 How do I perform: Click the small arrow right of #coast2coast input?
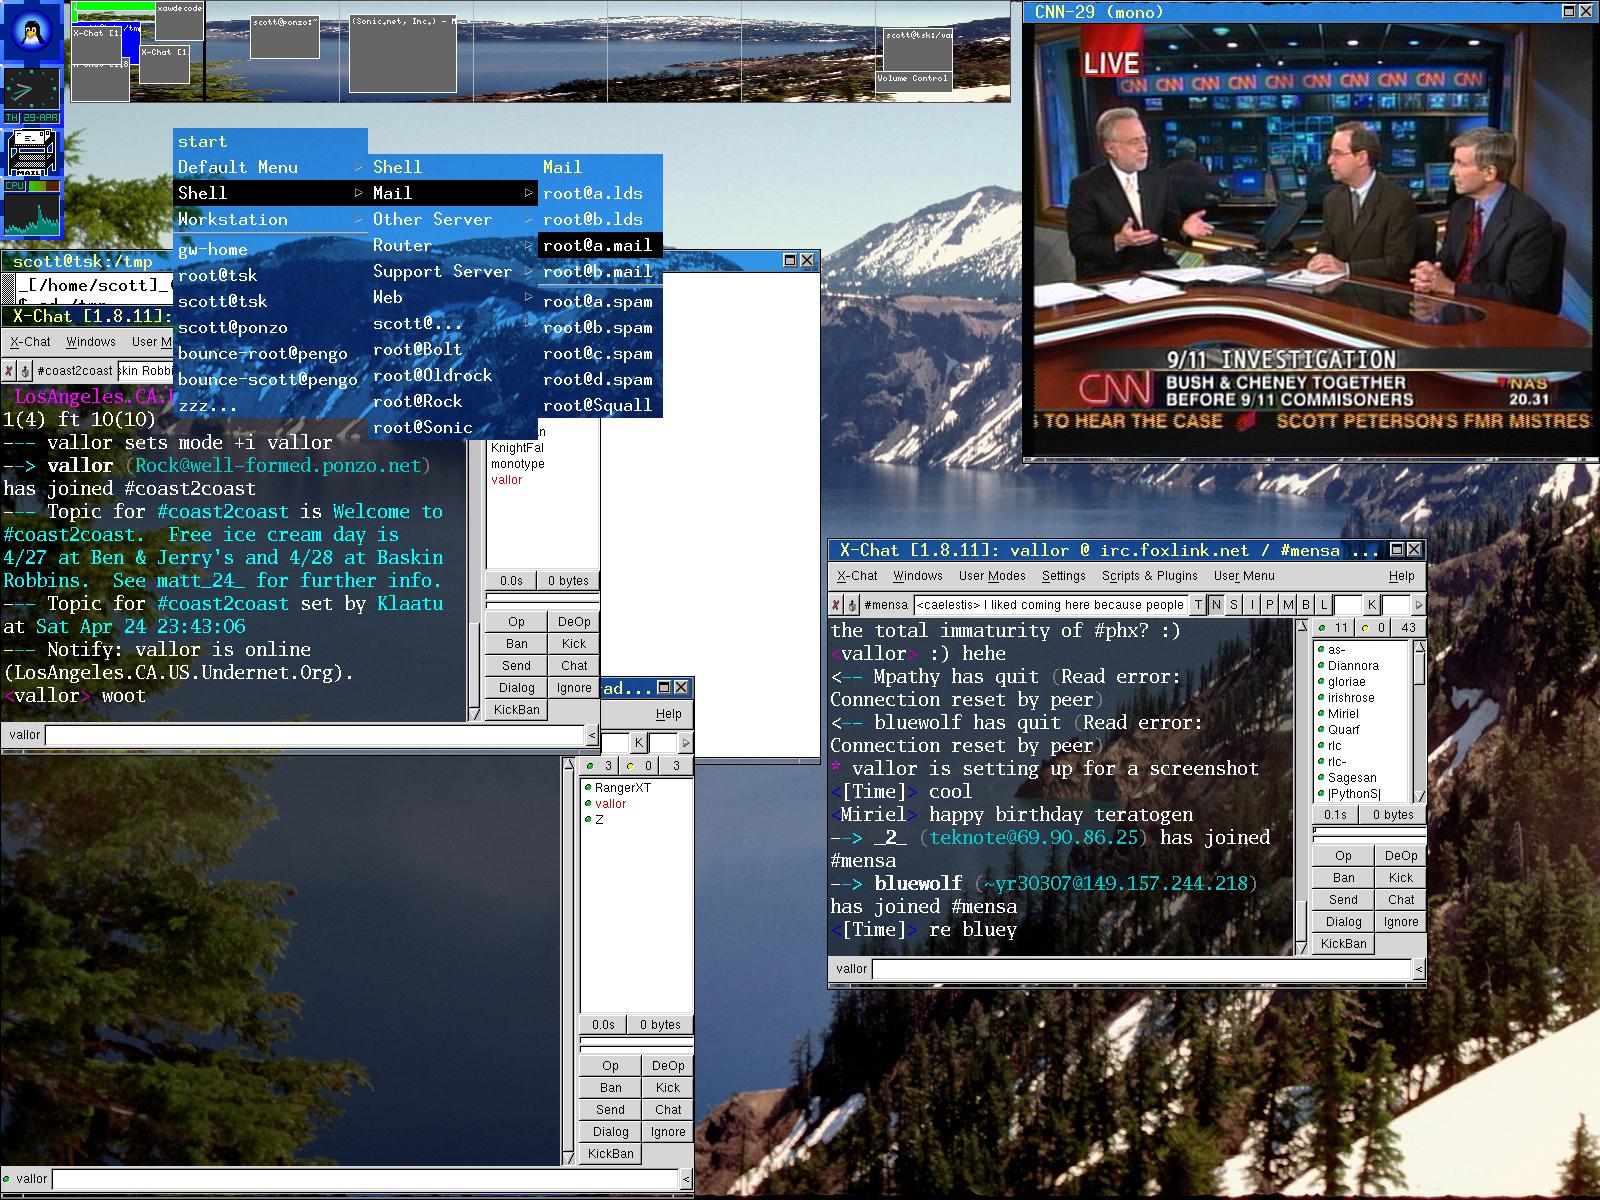591,735
